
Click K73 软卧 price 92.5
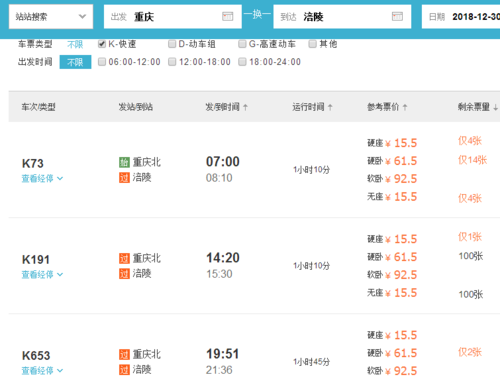tap(405, 179)
